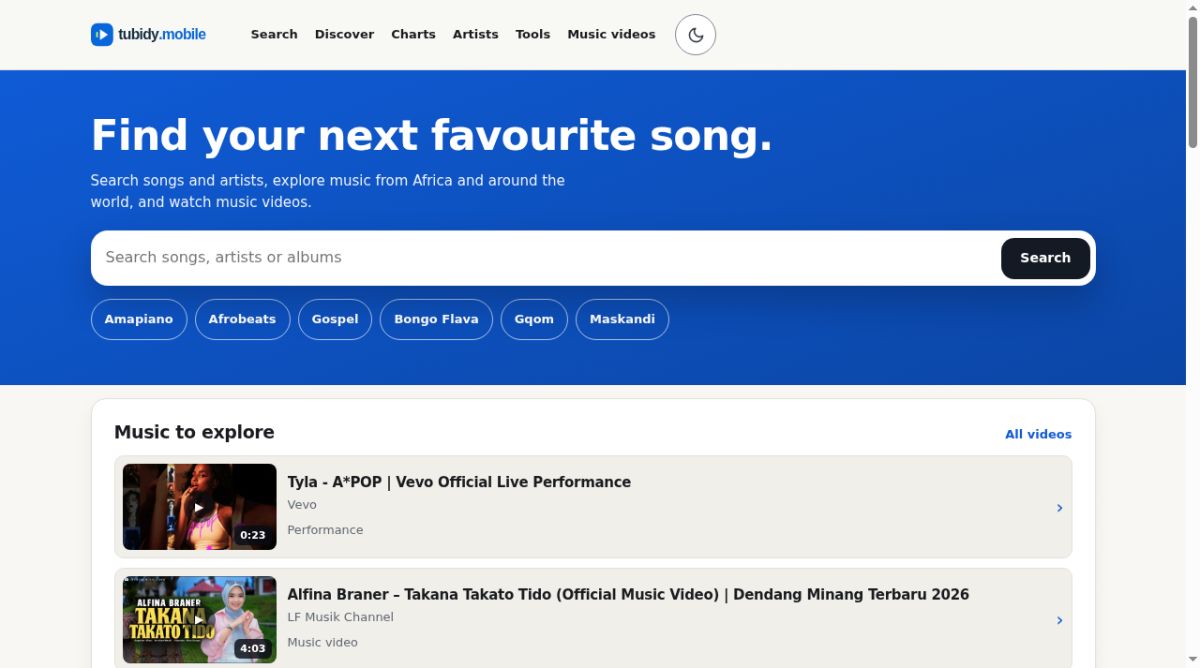Open the Discover menu item
Screen dimensions: 1200x668
click(x=344, y=34)
